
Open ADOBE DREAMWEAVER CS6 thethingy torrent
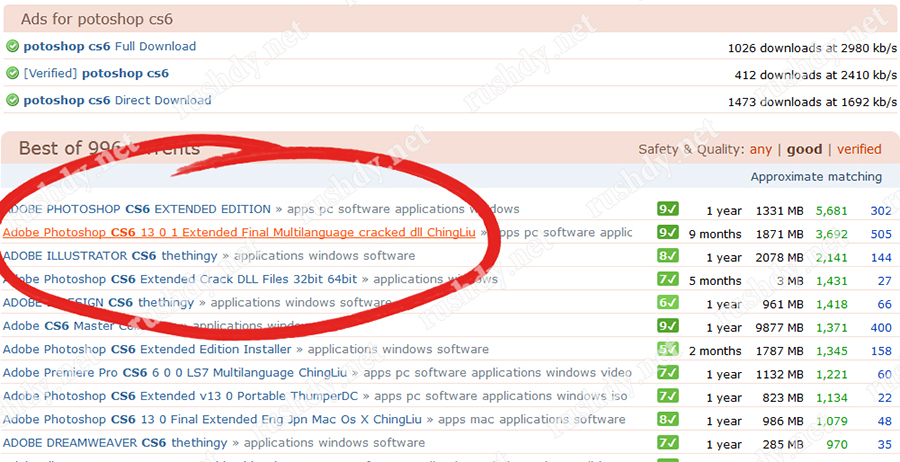[115, 443]
